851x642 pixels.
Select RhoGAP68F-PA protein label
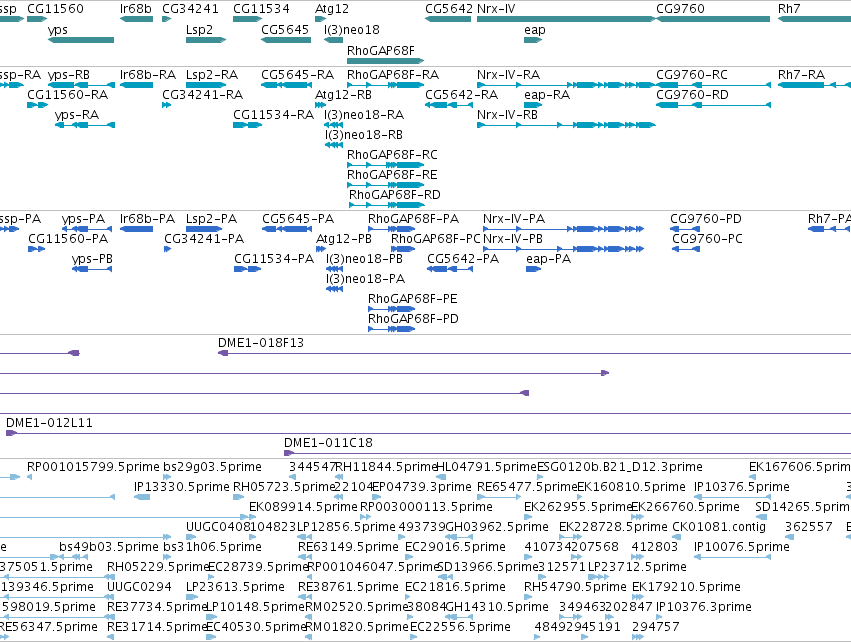coord(414,219)
